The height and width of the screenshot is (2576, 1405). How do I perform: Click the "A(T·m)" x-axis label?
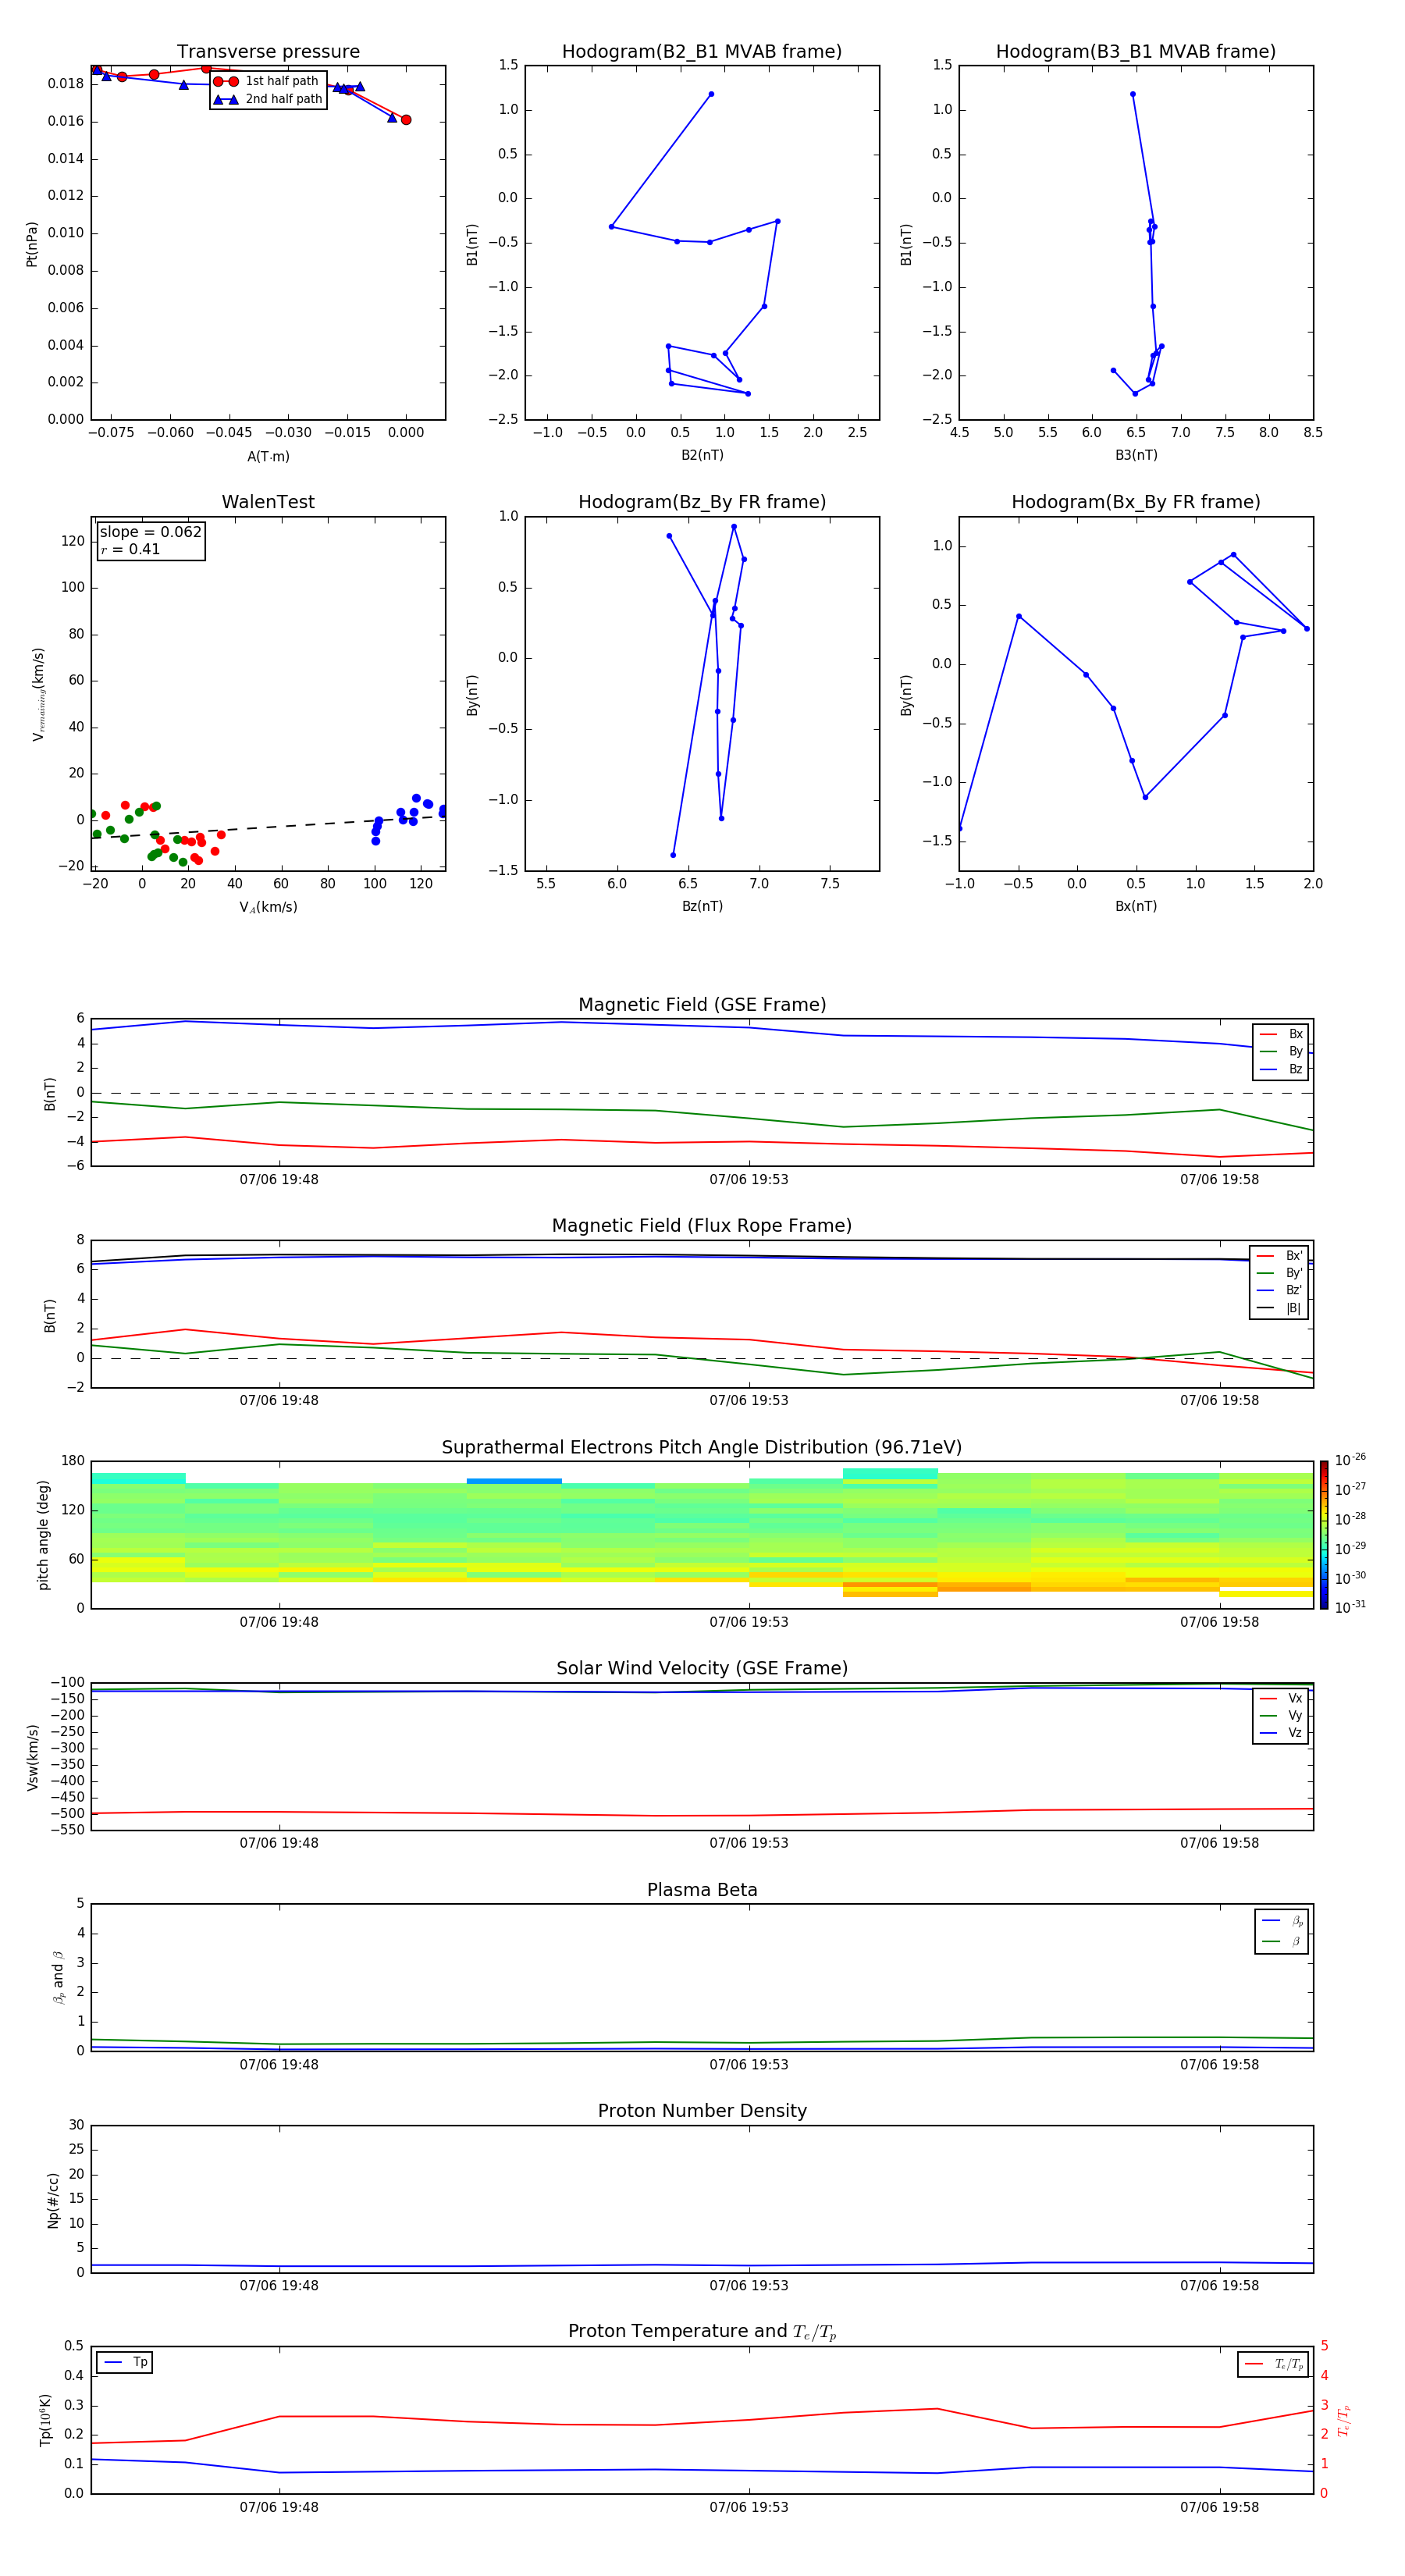coord(268,456)
